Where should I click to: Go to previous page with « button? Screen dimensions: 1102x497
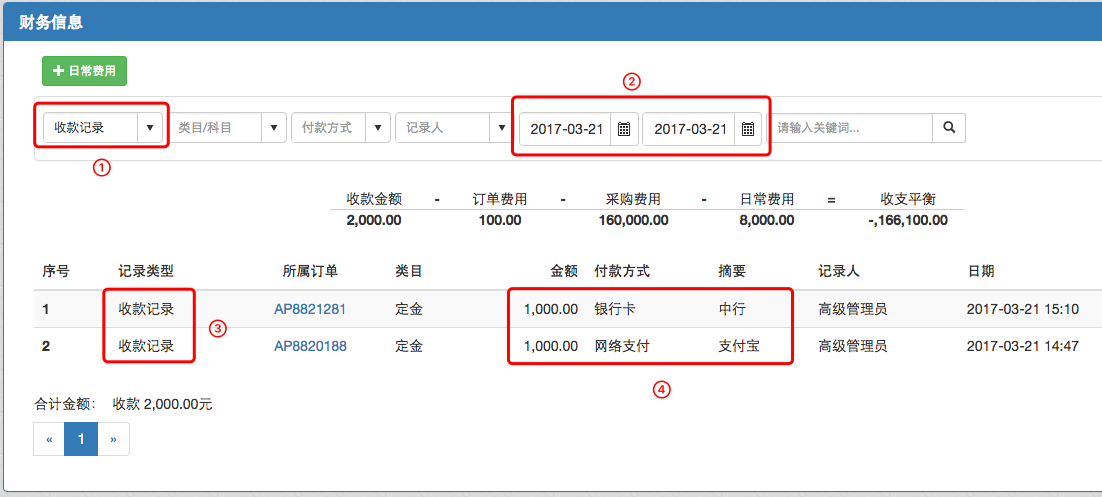tap(49, 439)
